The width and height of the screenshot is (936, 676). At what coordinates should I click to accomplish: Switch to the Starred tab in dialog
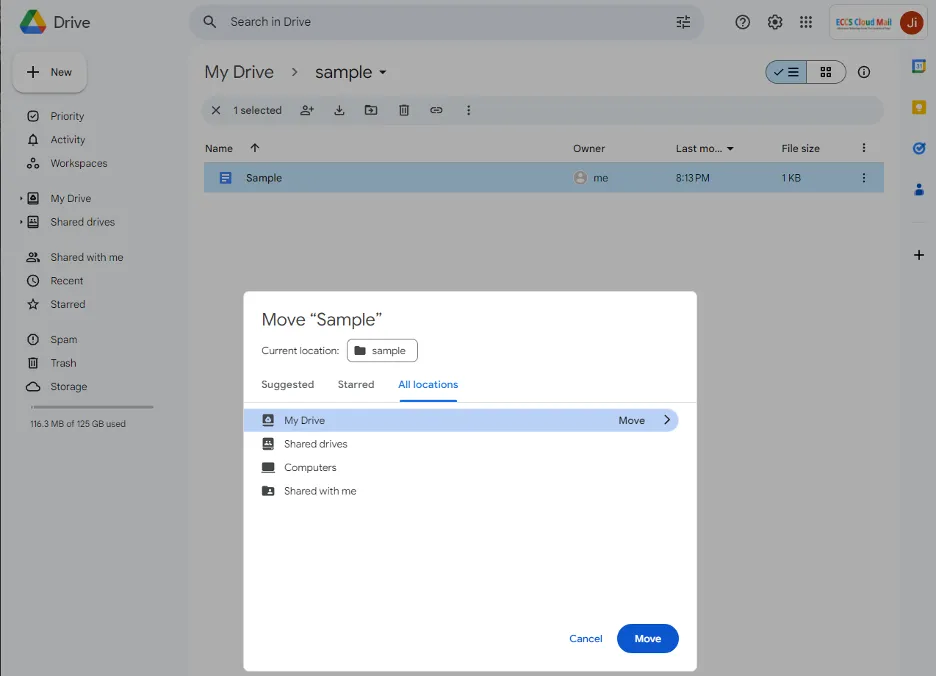(x=355, y=385)
